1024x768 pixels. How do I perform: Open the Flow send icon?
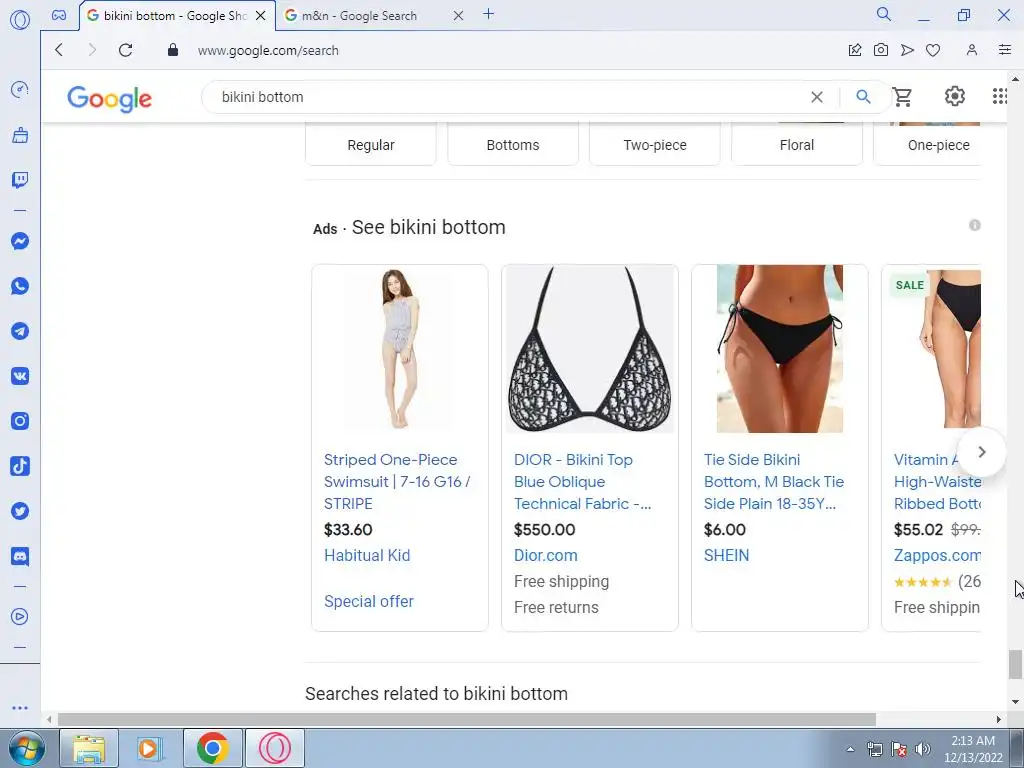(907, 50)
